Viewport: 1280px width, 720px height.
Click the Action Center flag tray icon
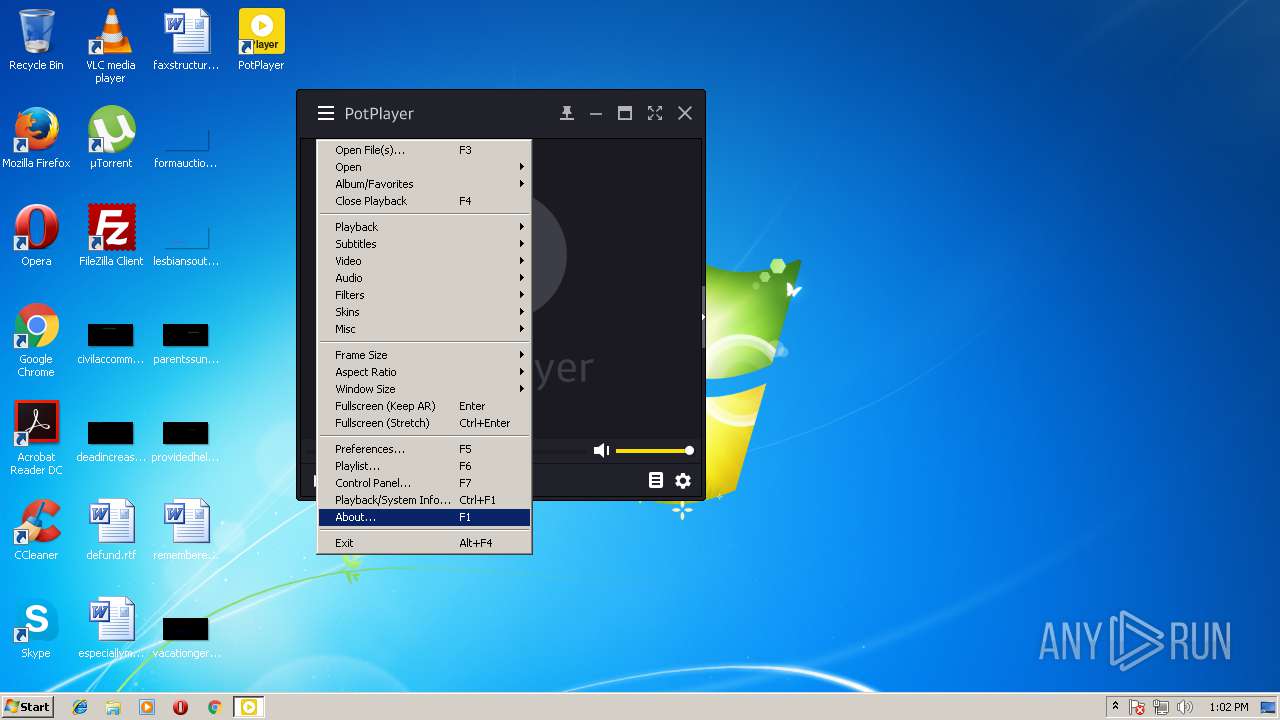click(1138, 707)
